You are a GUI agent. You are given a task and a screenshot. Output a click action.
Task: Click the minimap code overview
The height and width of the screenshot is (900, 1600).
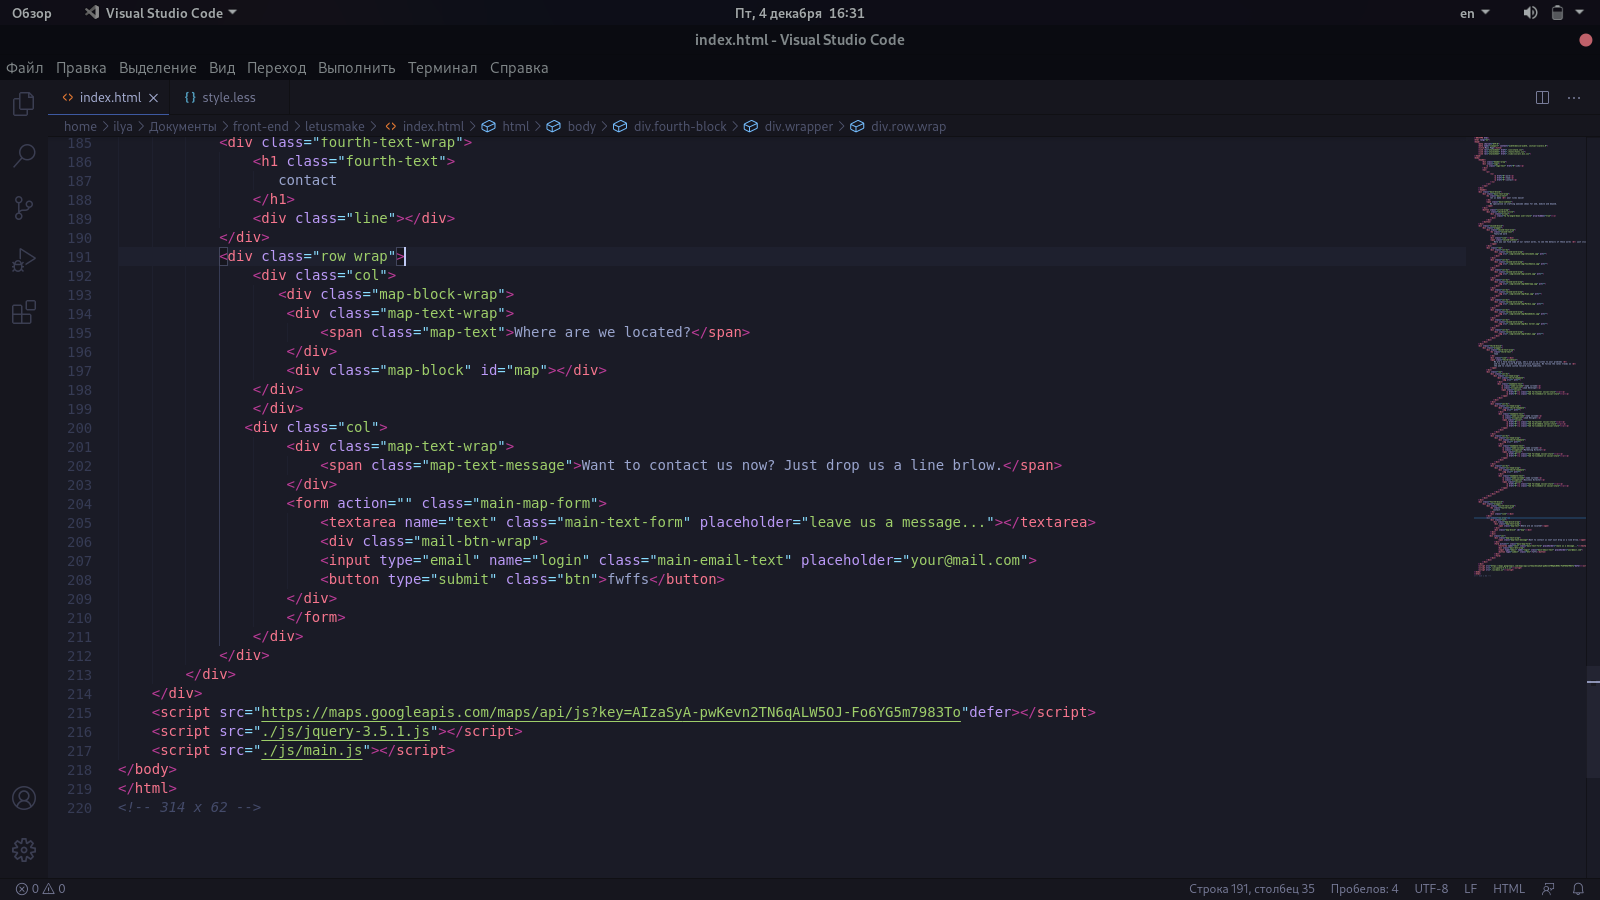pyautogui.click(x=1528, y=357)
